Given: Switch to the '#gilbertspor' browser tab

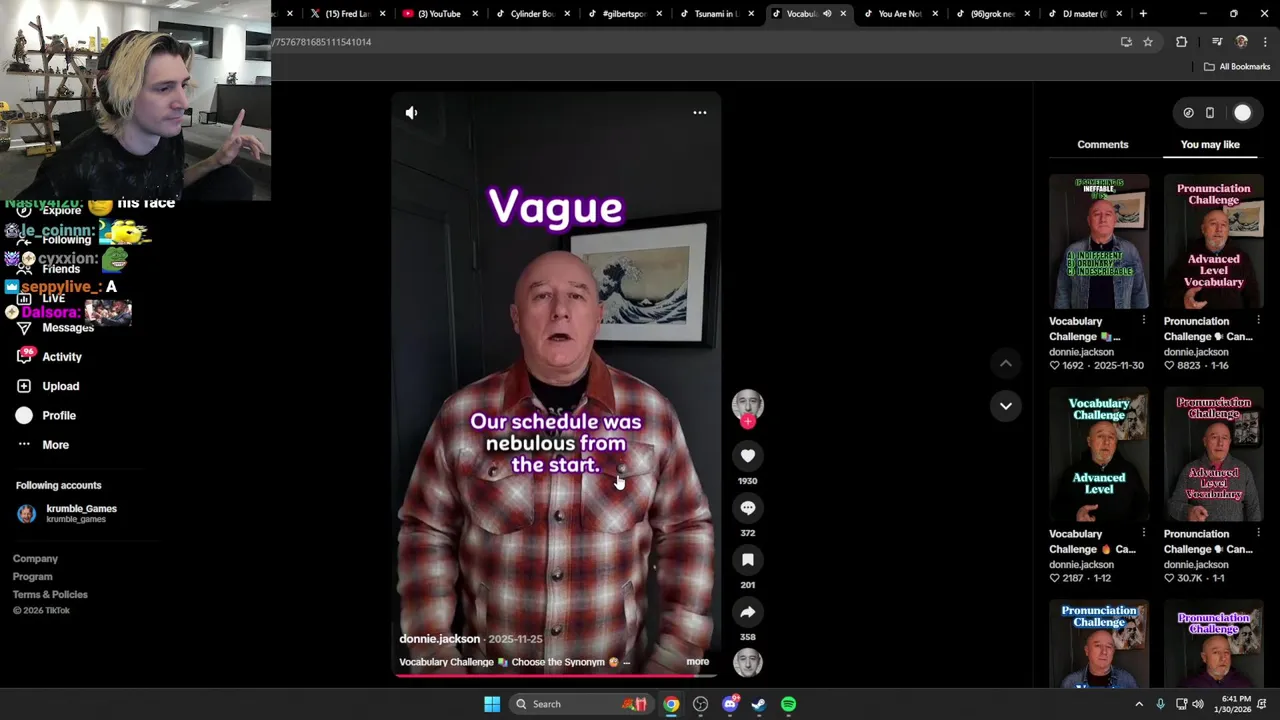Looking at the screenshot, I should pyautogui.click(x=623, y=14).
